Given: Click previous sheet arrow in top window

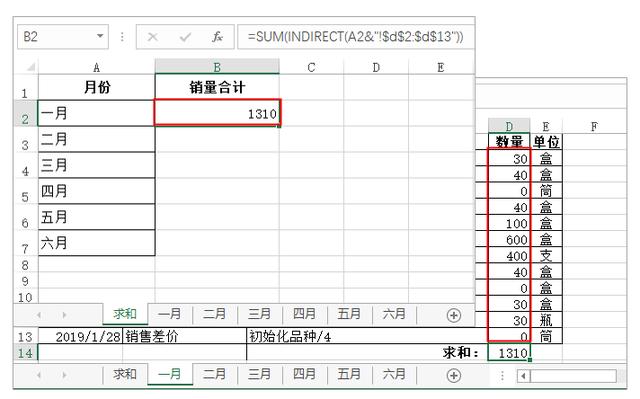Looking at the screenshot, I should 39,315.
